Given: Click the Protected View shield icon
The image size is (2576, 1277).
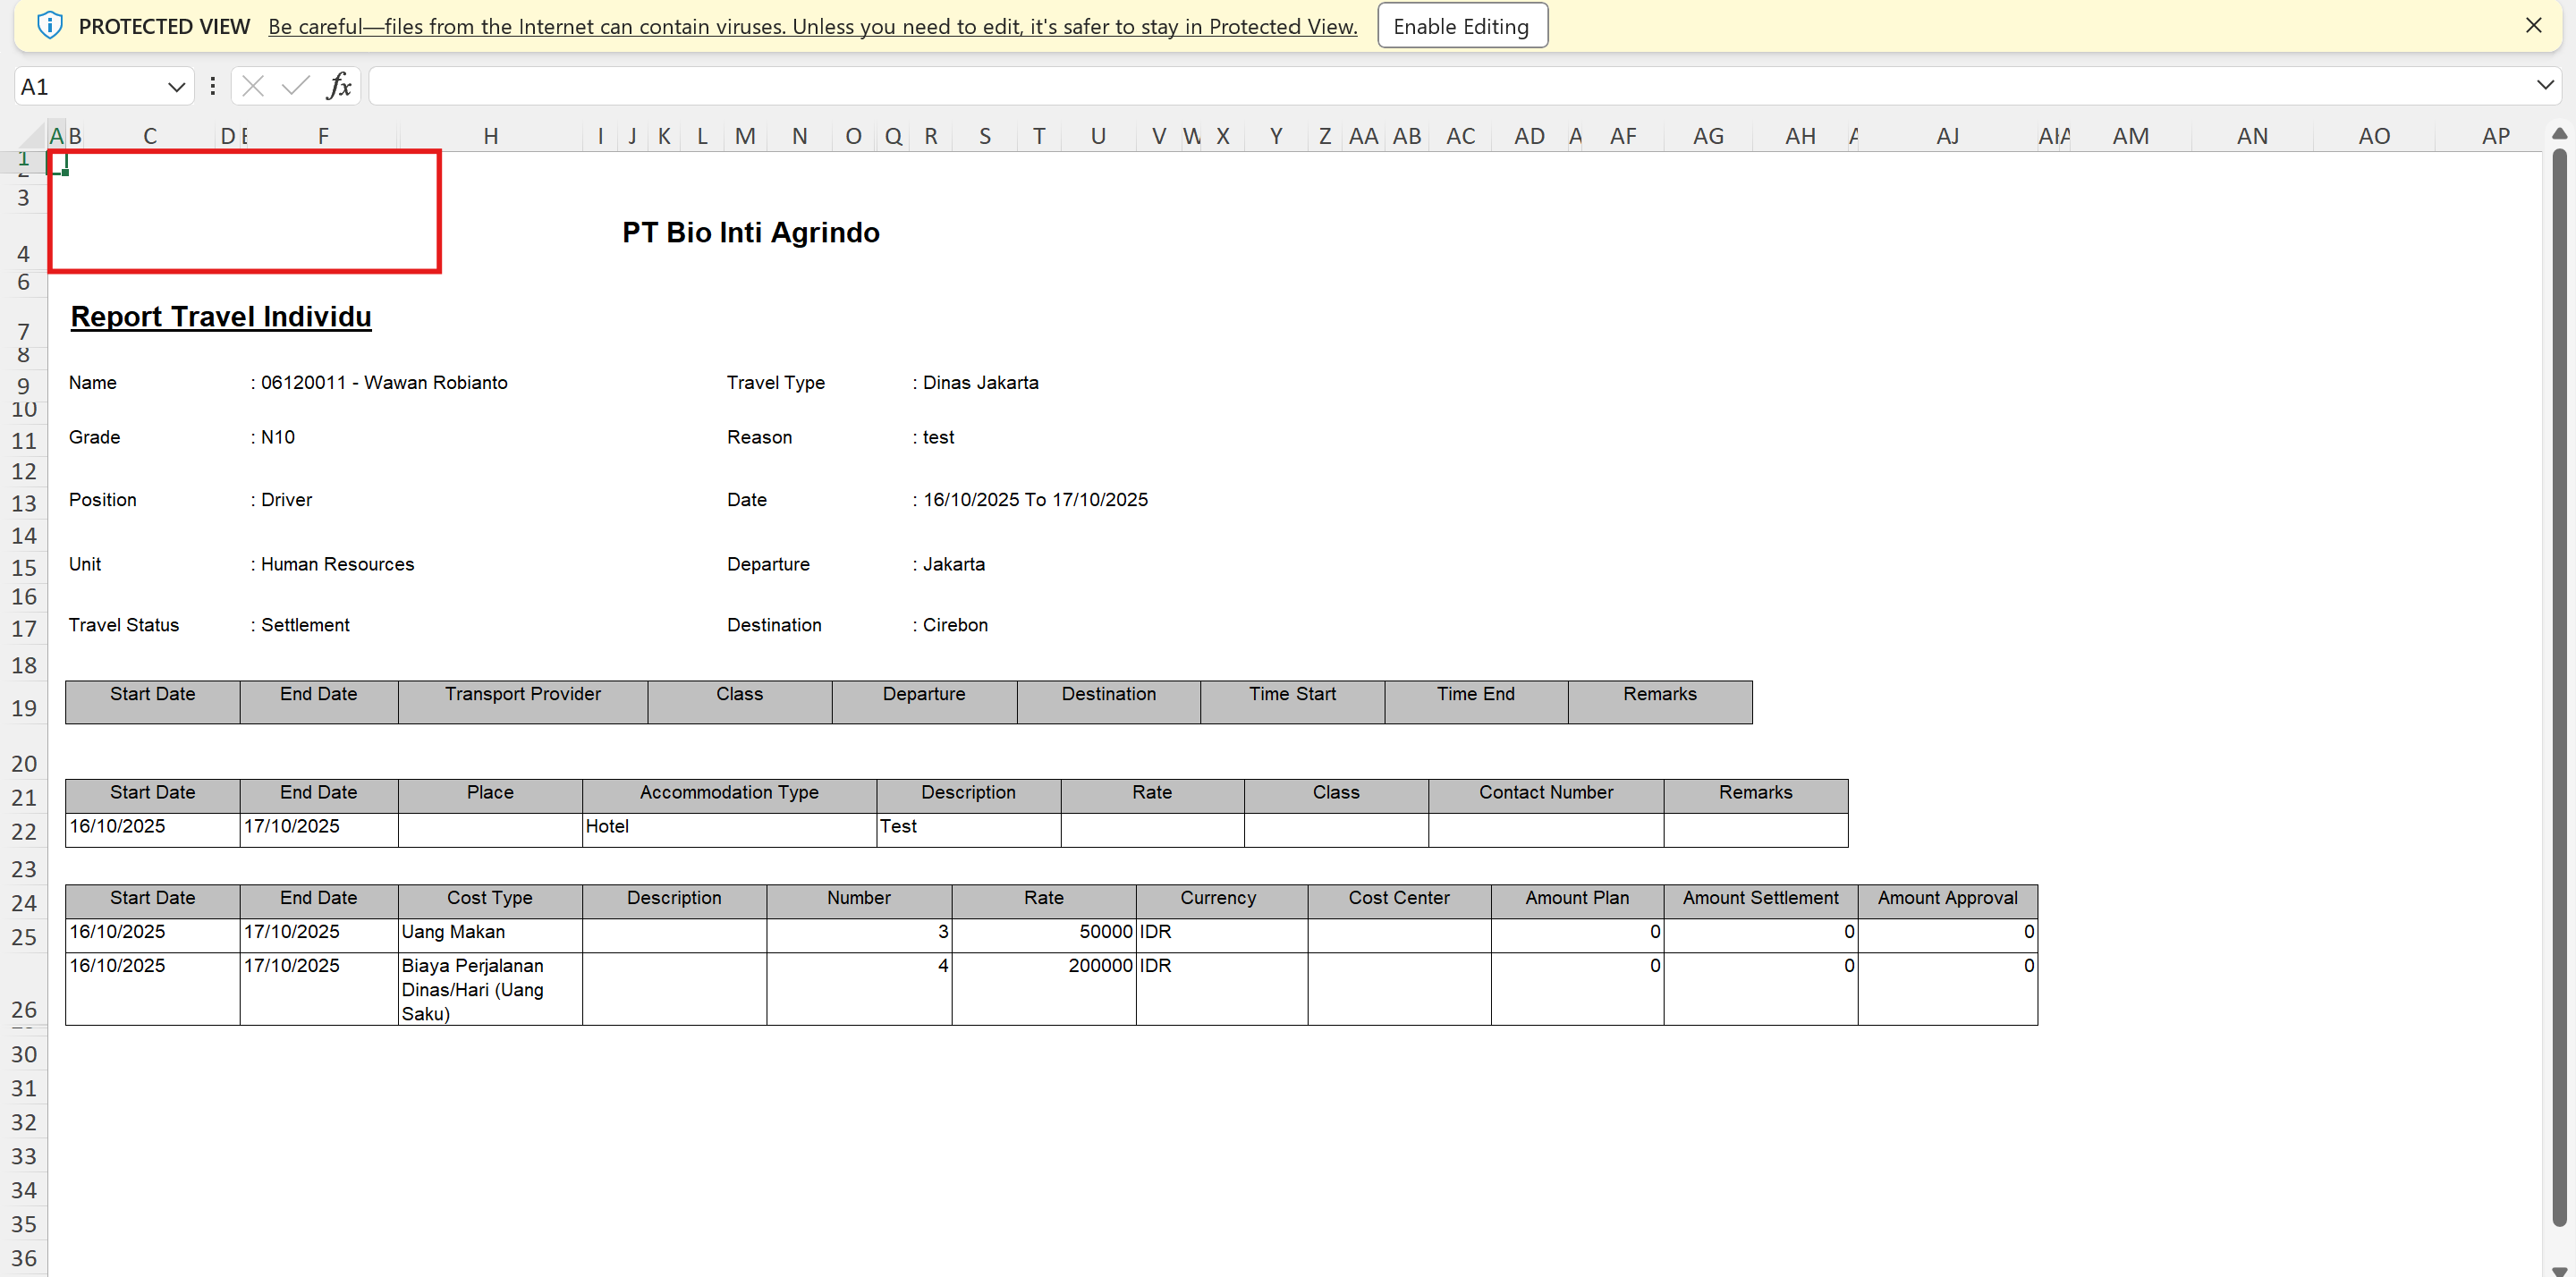Looking at the screenshot, I should tap(49, 26).
